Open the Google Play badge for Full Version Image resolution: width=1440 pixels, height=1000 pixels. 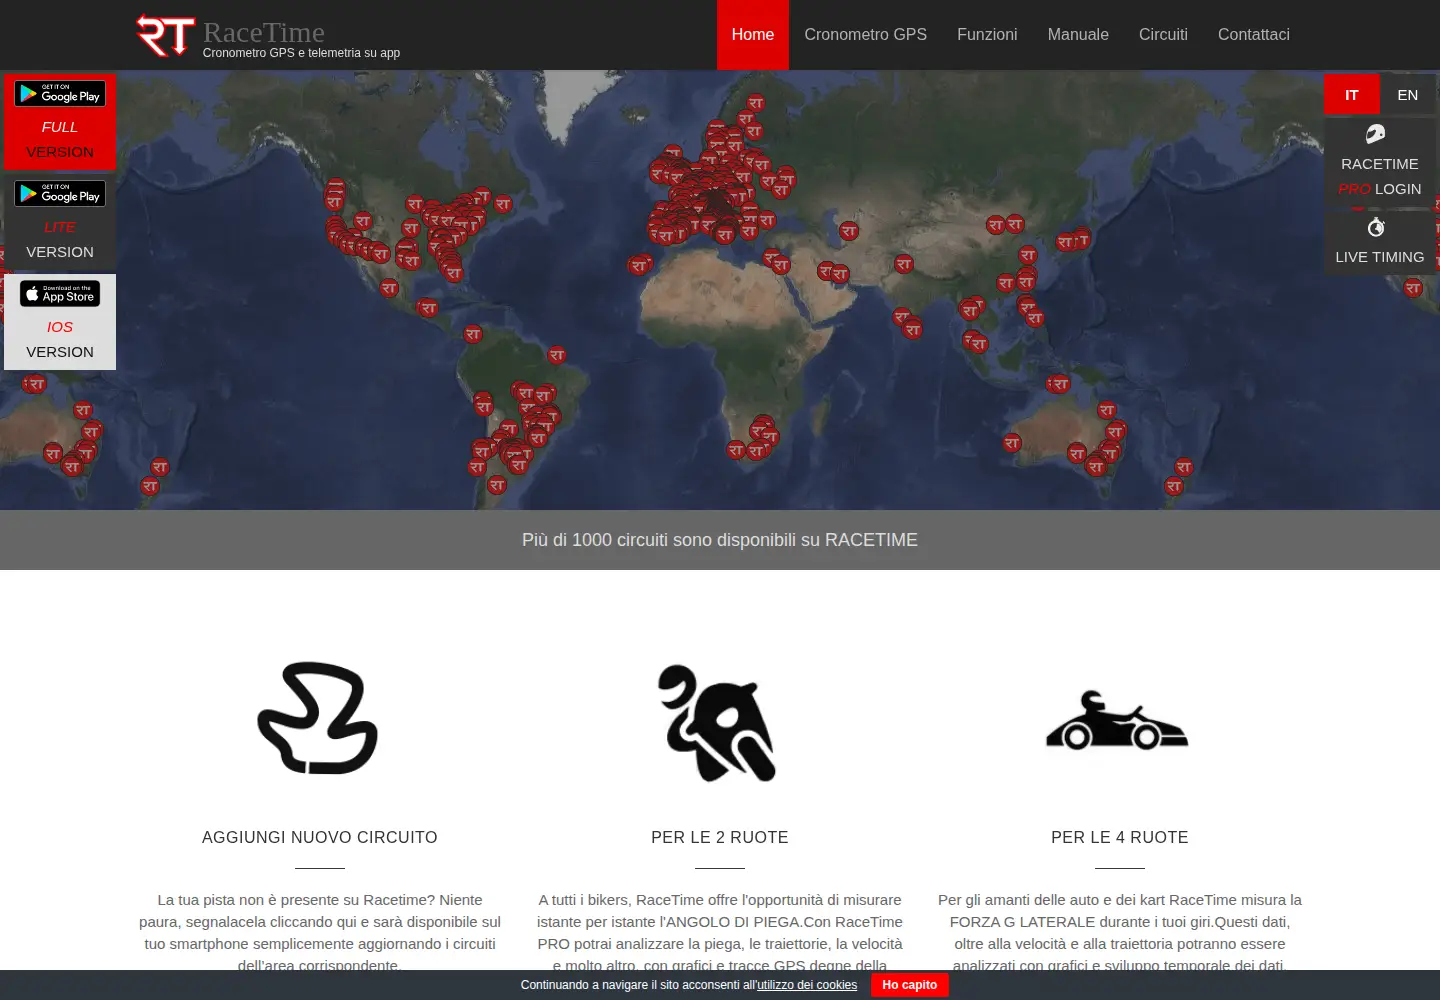(60, 94)
